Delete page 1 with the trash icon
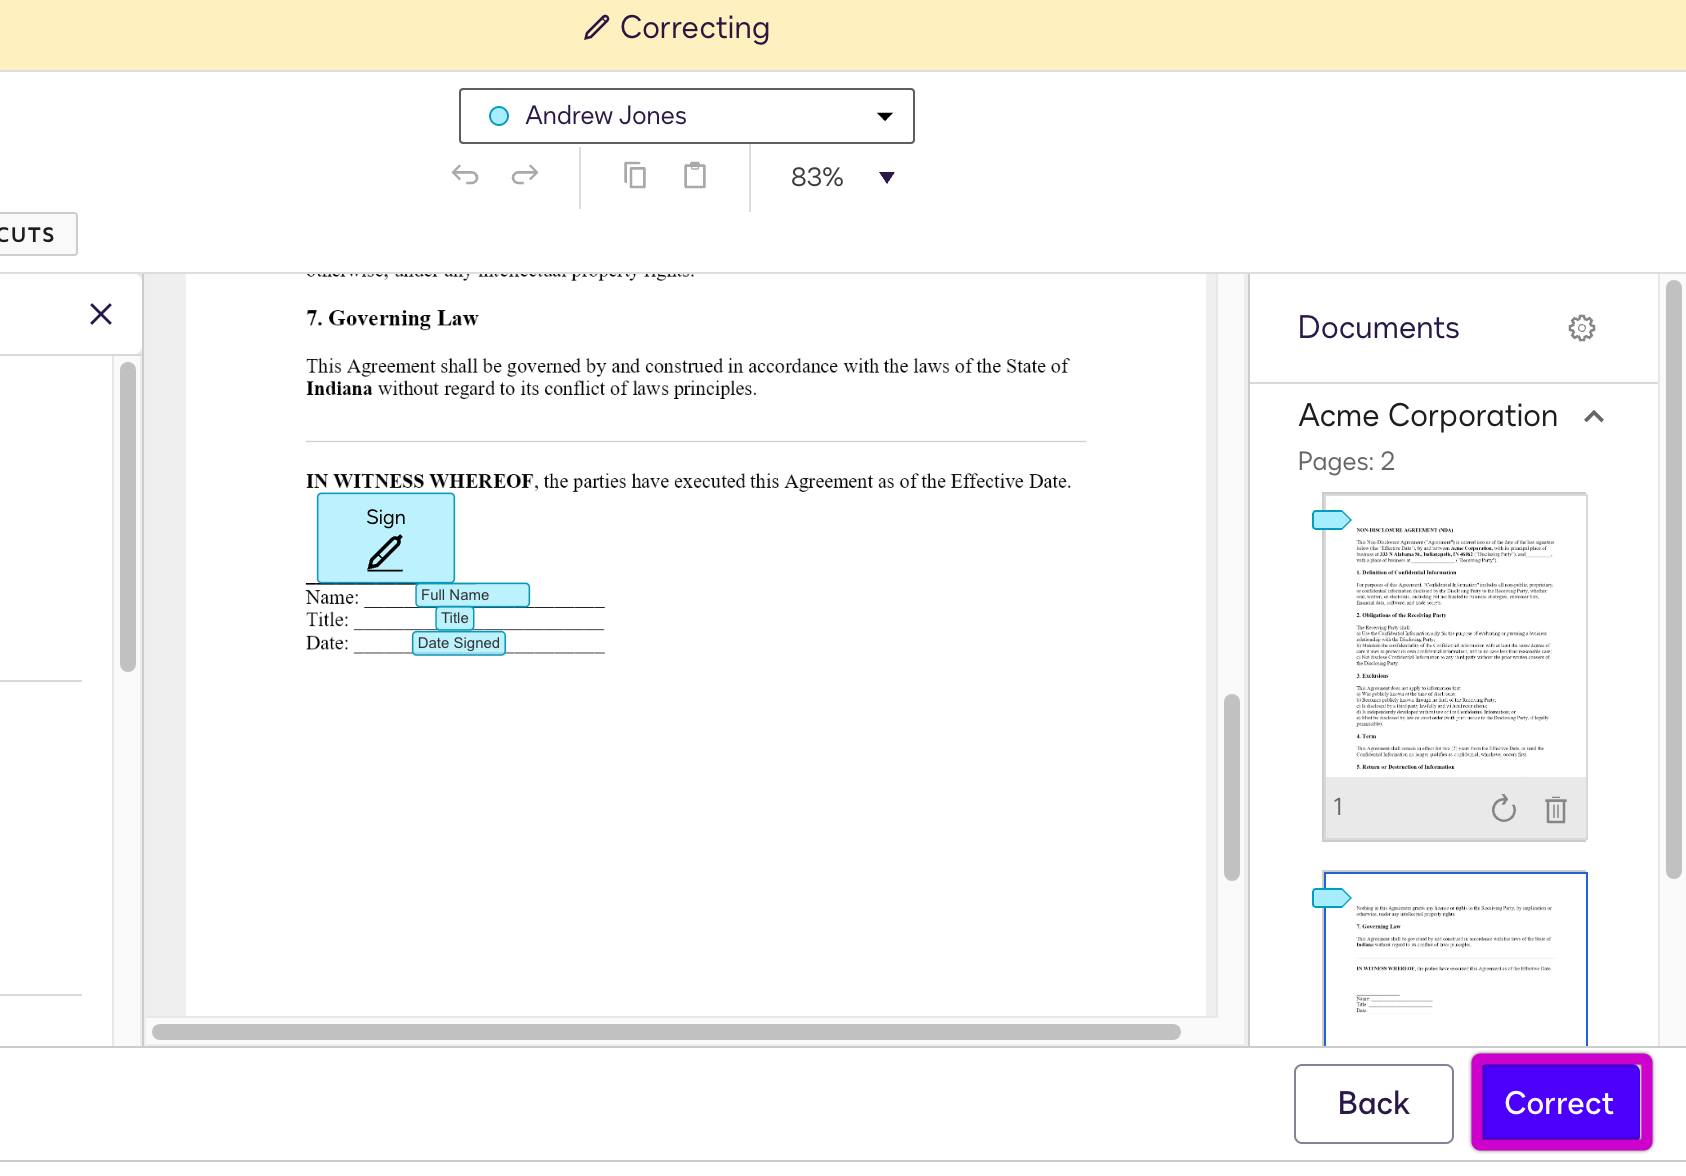 point(1555,809)
